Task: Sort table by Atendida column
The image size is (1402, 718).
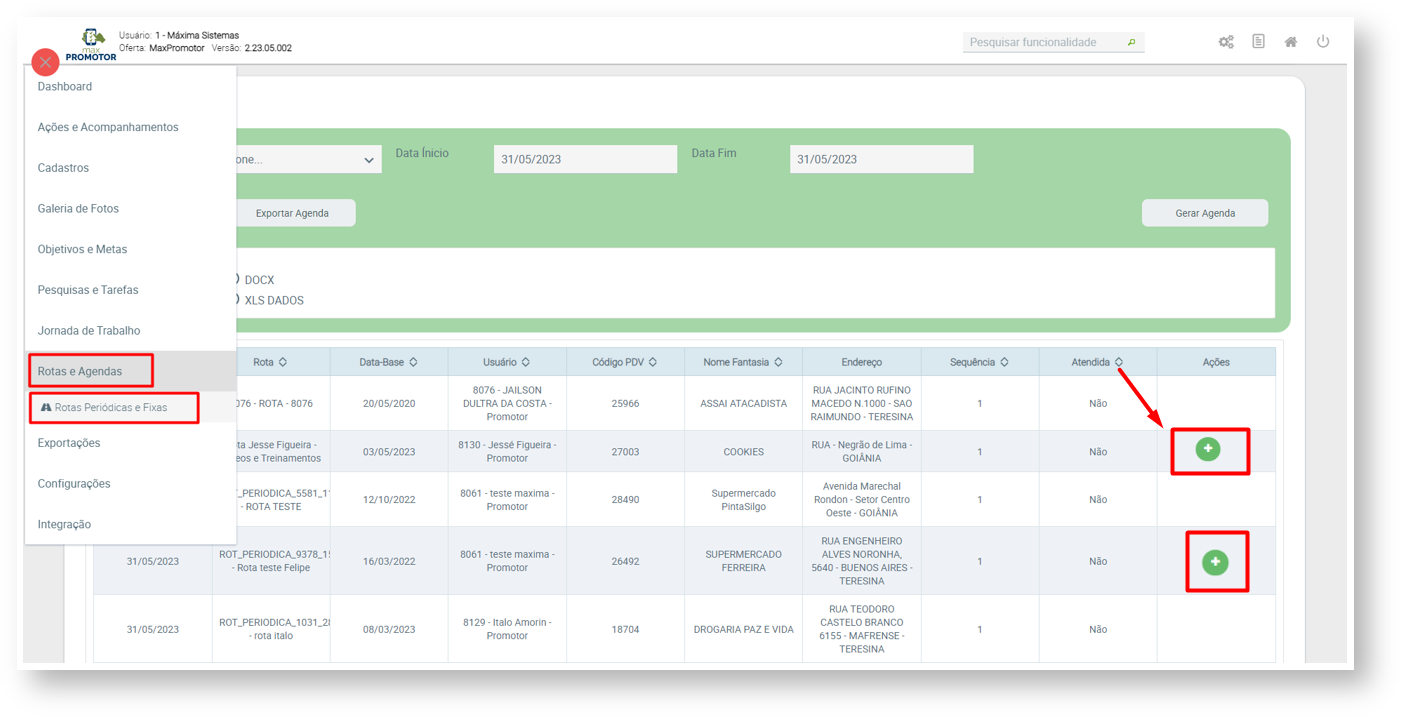Action: (1097, 362)
